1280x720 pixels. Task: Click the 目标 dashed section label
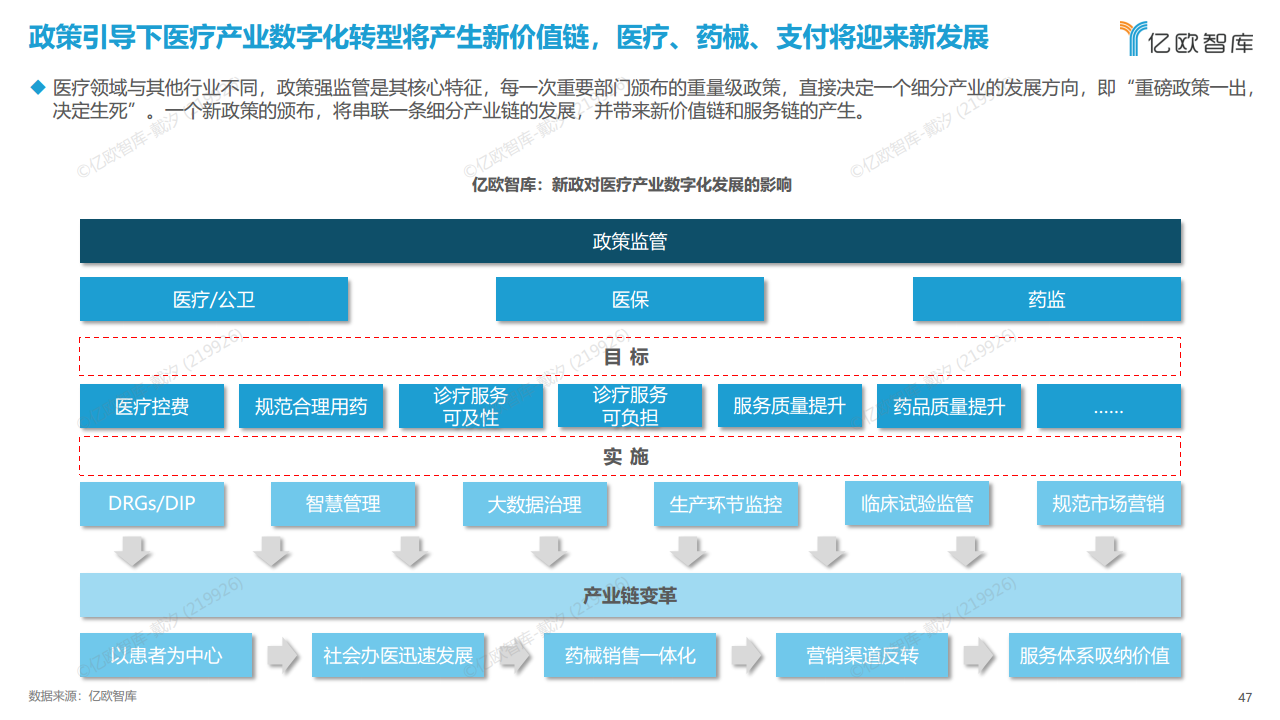pos(630,357)
